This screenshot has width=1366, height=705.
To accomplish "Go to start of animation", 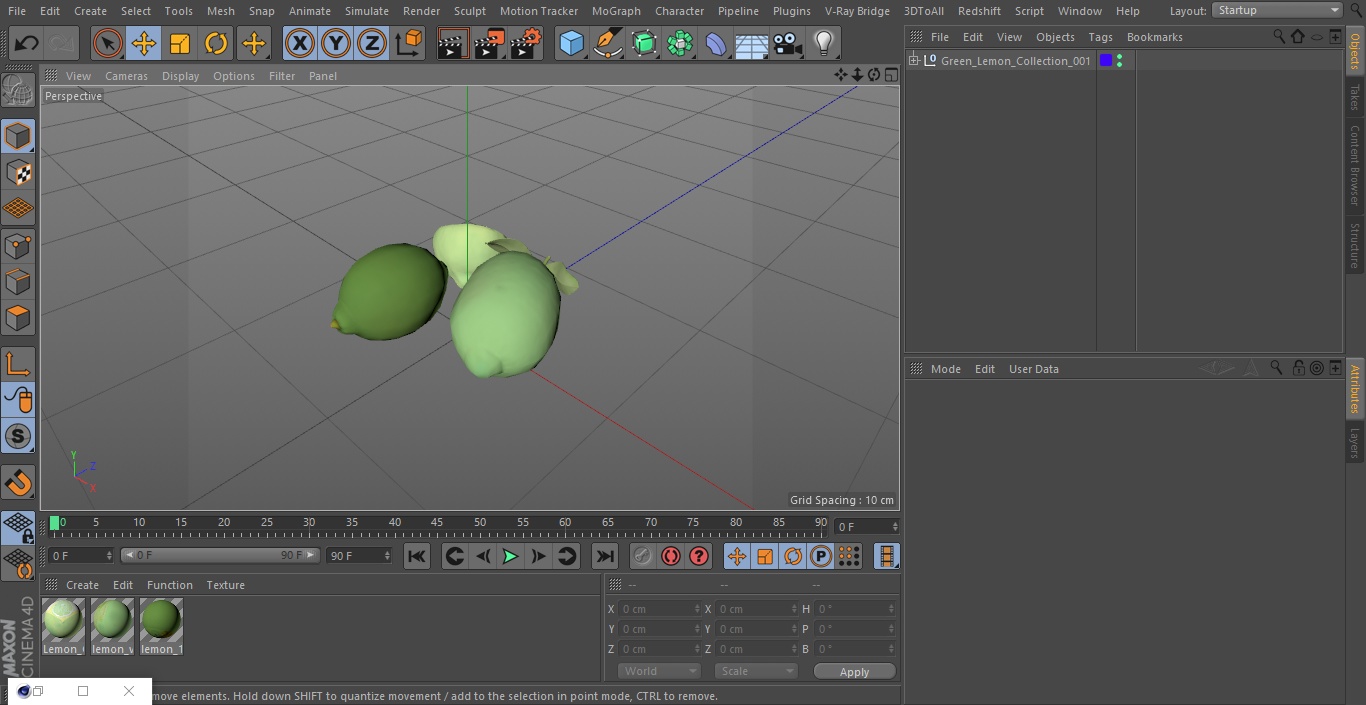I will [417, 556].
